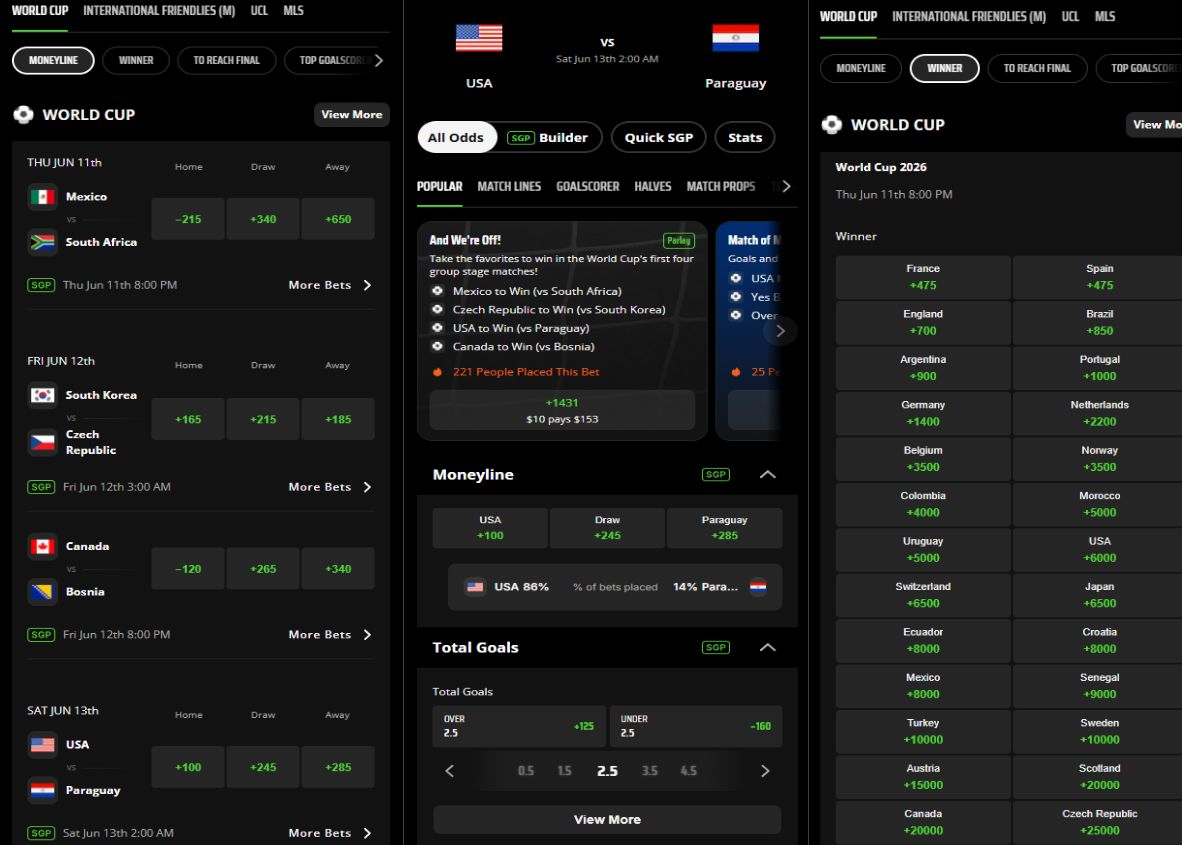This screenshot has height=845, width=1182.
Task: Pick USA +100 in Moneyline section
Action: [x=490, y=528]
